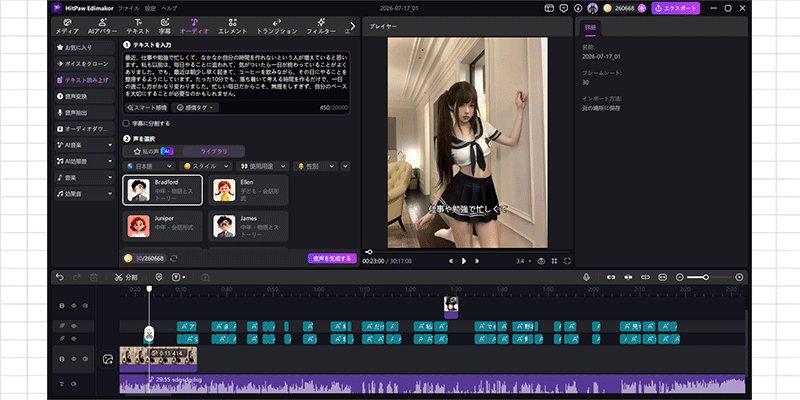Click the grid view icon in player controls
Image resolution: width=800 pixels, height=400 pixels.
[x=554, y=261]
